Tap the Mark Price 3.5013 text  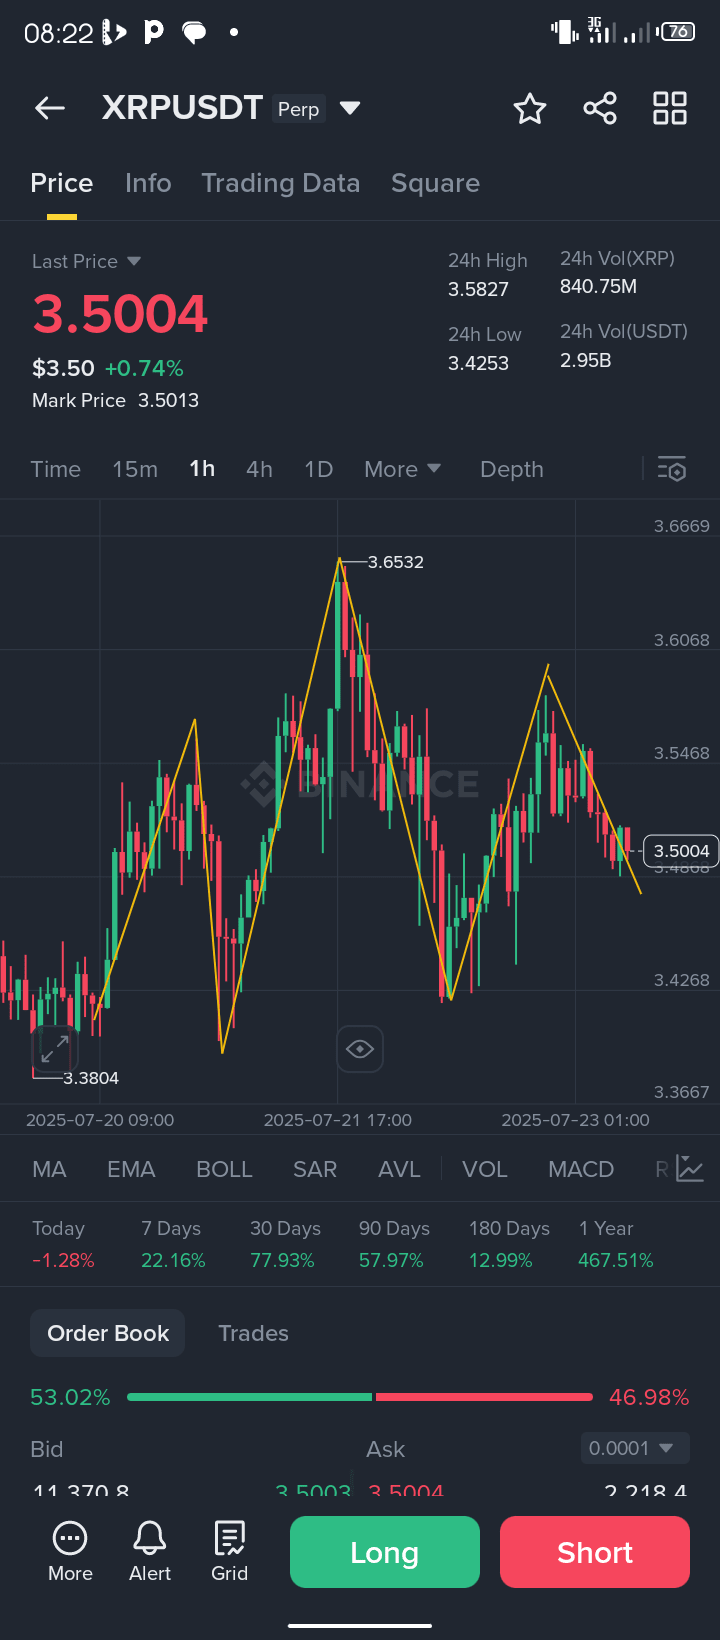pos(115,400)
